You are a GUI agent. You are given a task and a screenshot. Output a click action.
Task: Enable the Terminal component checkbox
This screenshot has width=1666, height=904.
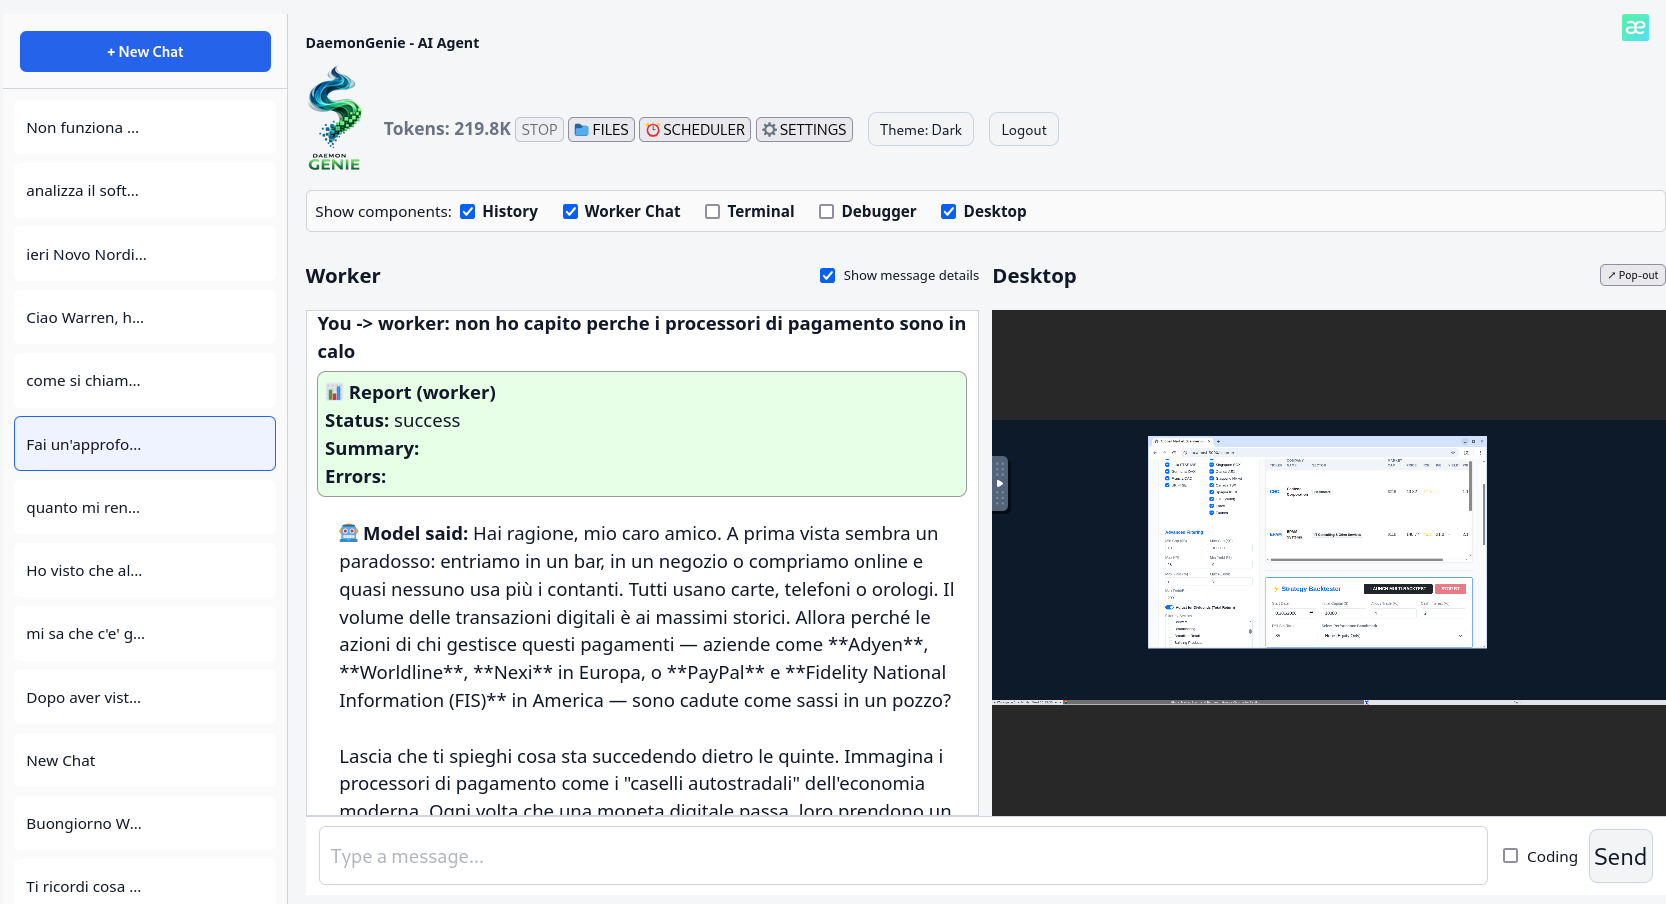pos(713,211)
